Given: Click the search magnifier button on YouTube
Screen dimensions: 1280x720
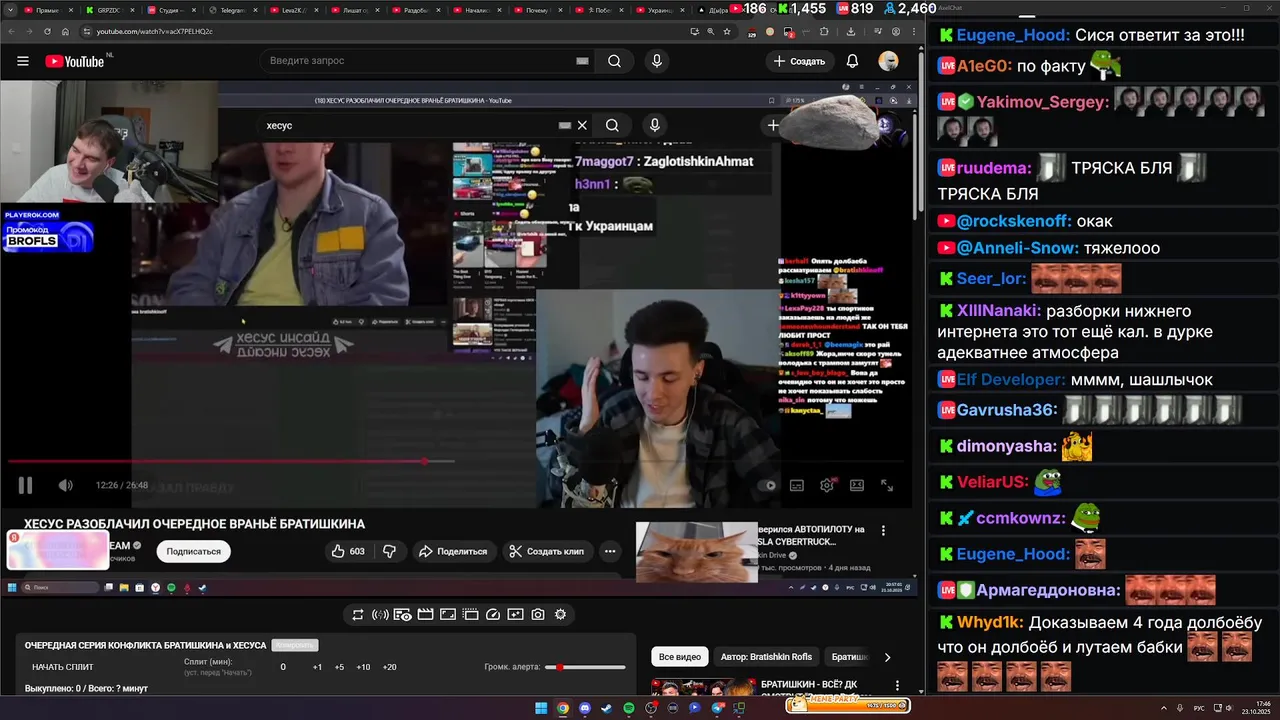Looking at the screenshot, I should tap(614, 61).
